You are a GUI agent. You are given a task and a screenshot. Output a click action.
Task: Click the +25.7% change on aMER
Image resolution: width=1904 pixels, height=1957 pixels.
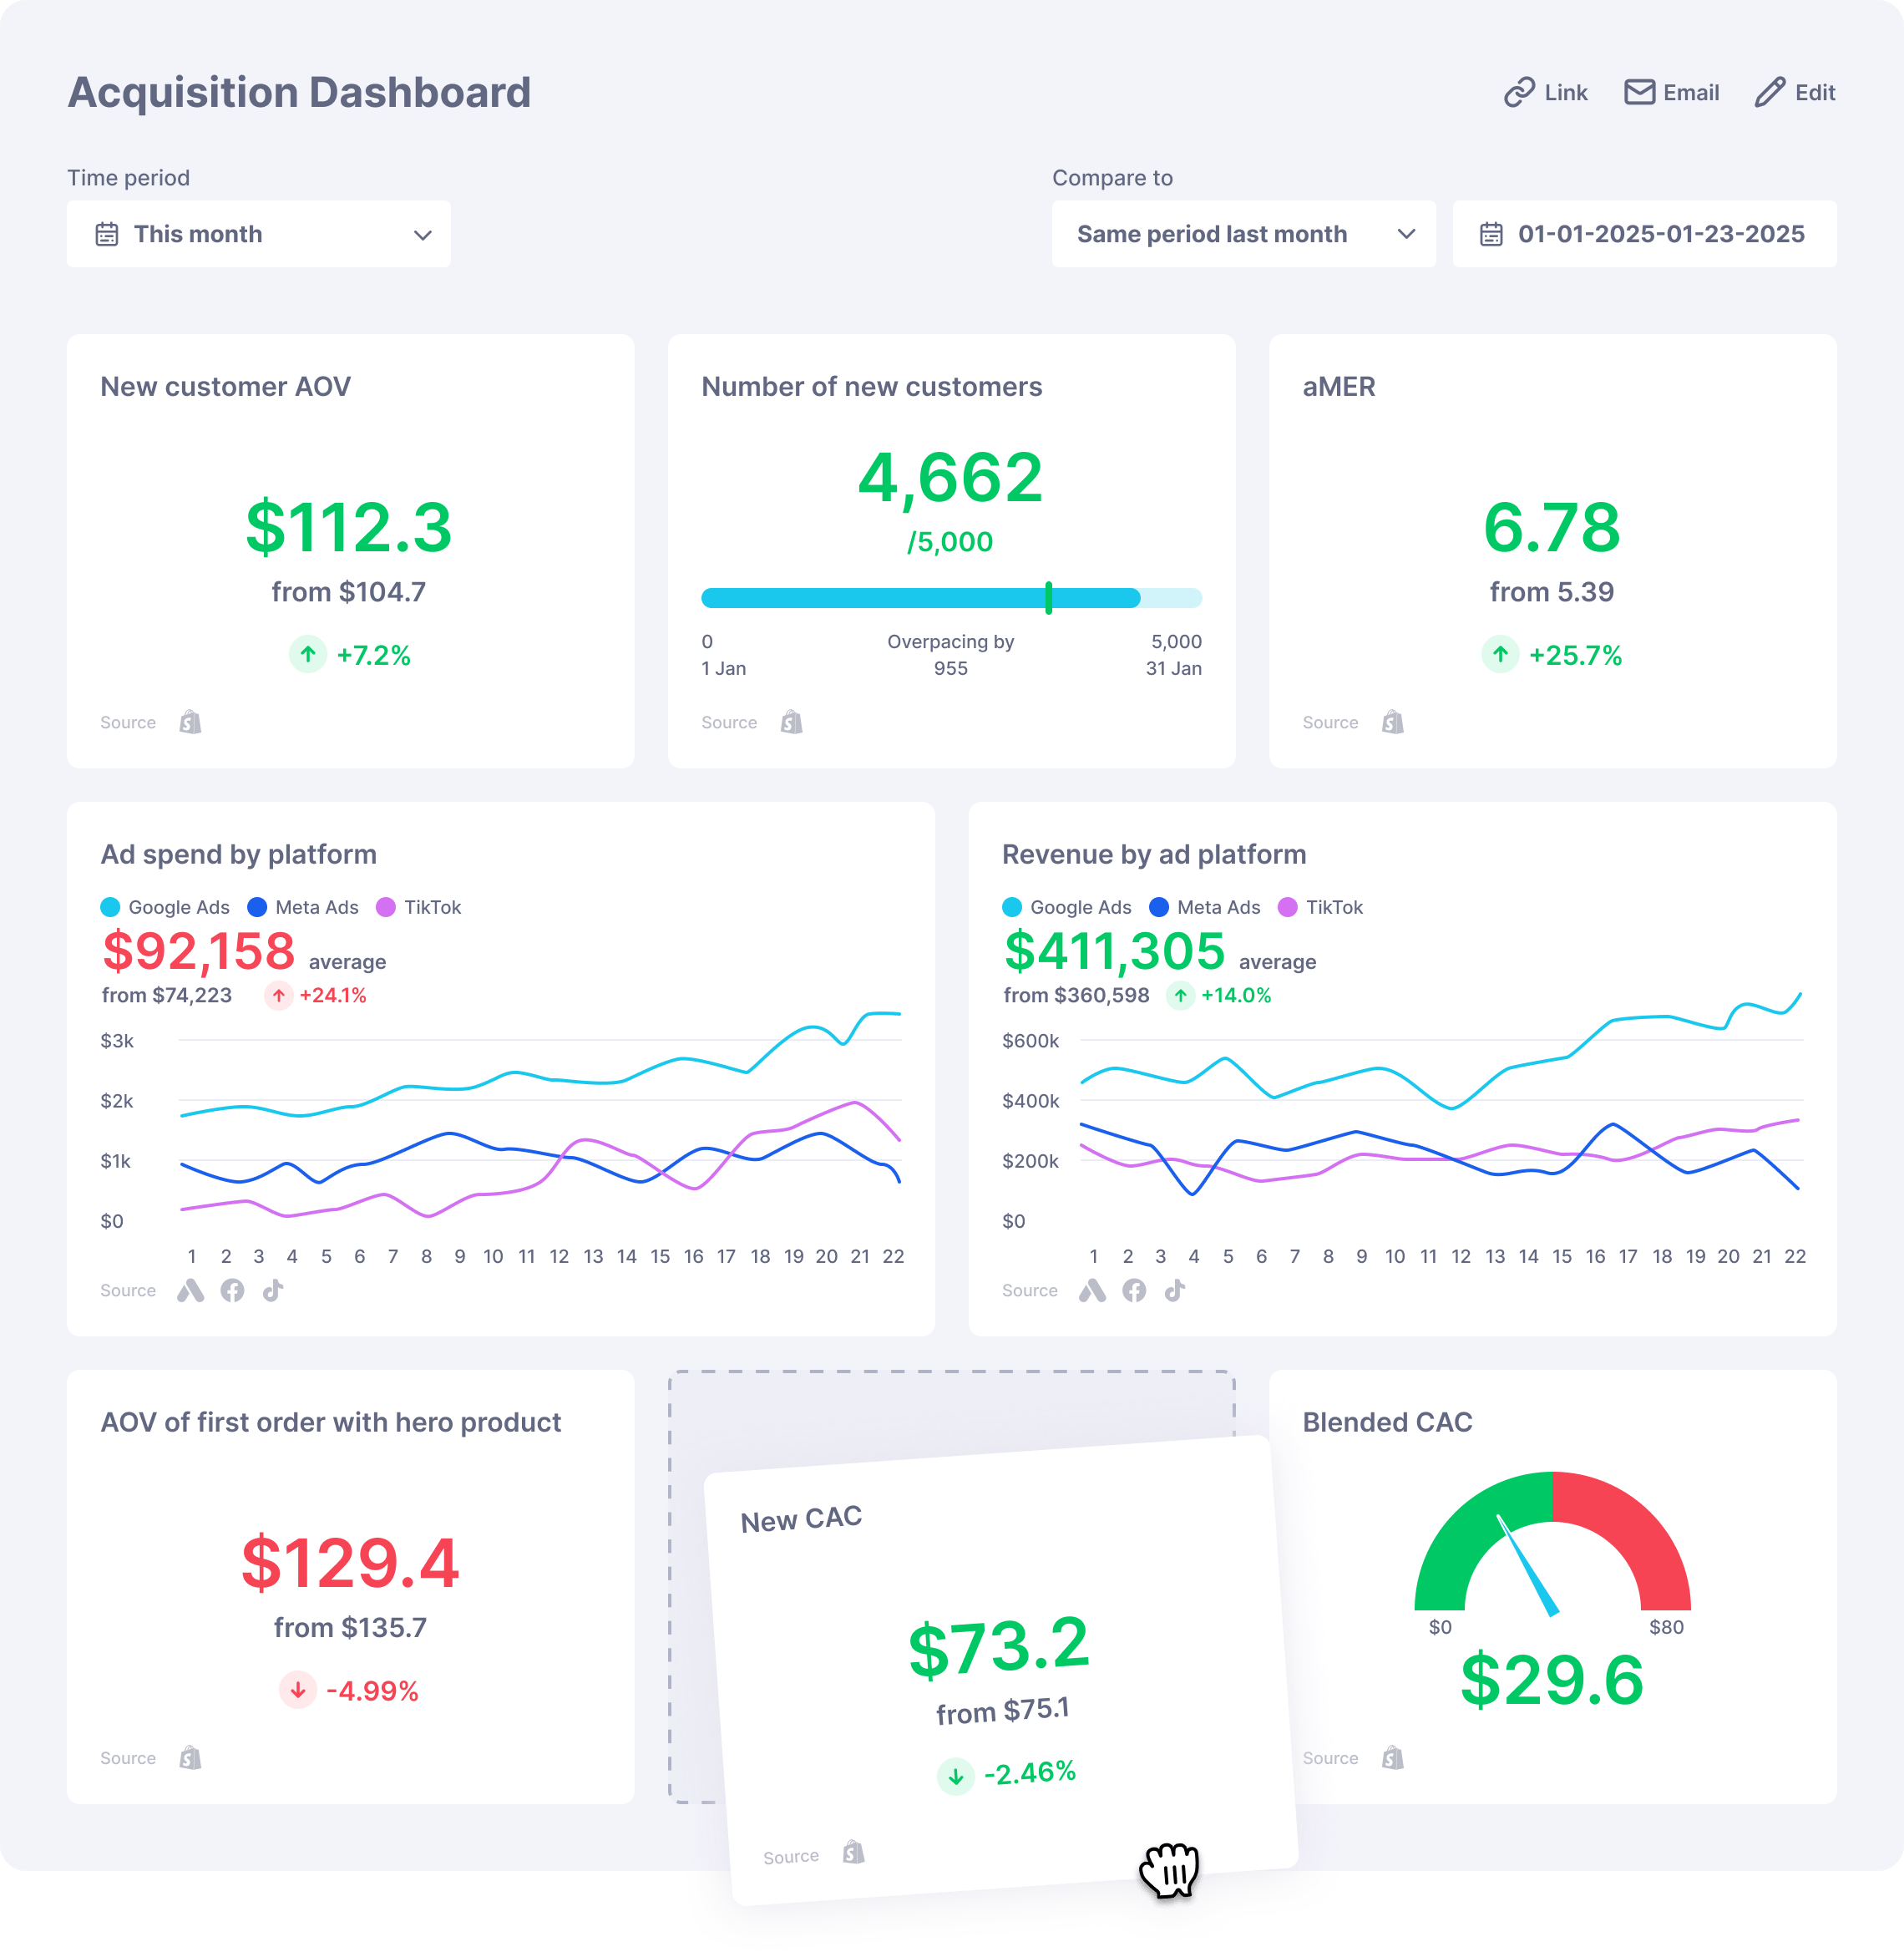tap(1575, 655)
